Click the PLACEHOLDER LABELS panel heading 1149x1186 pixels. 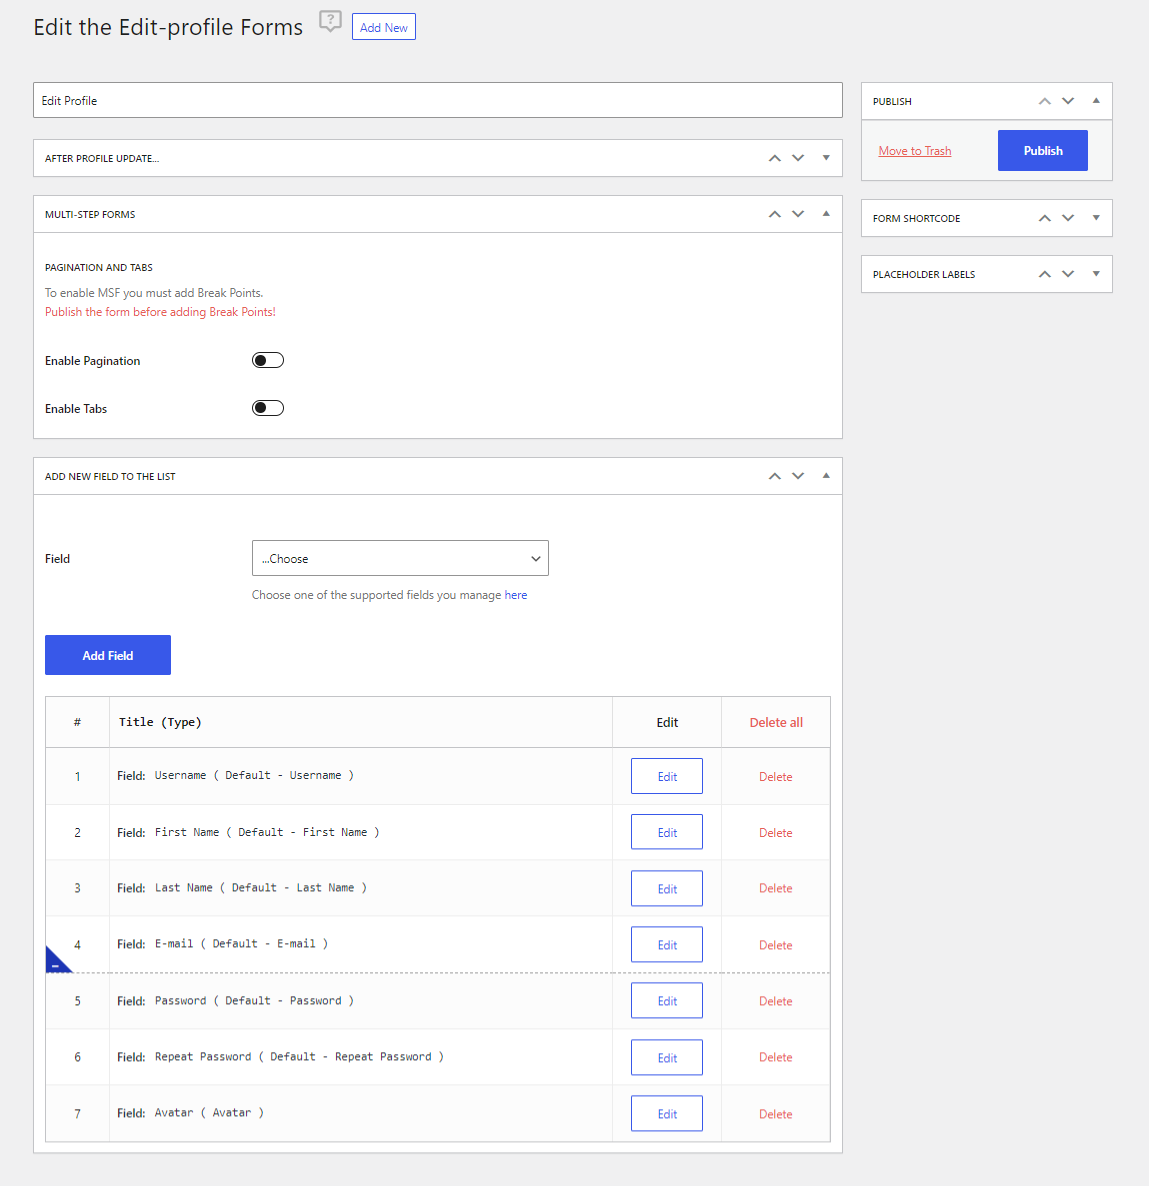[x=924, y=275]
